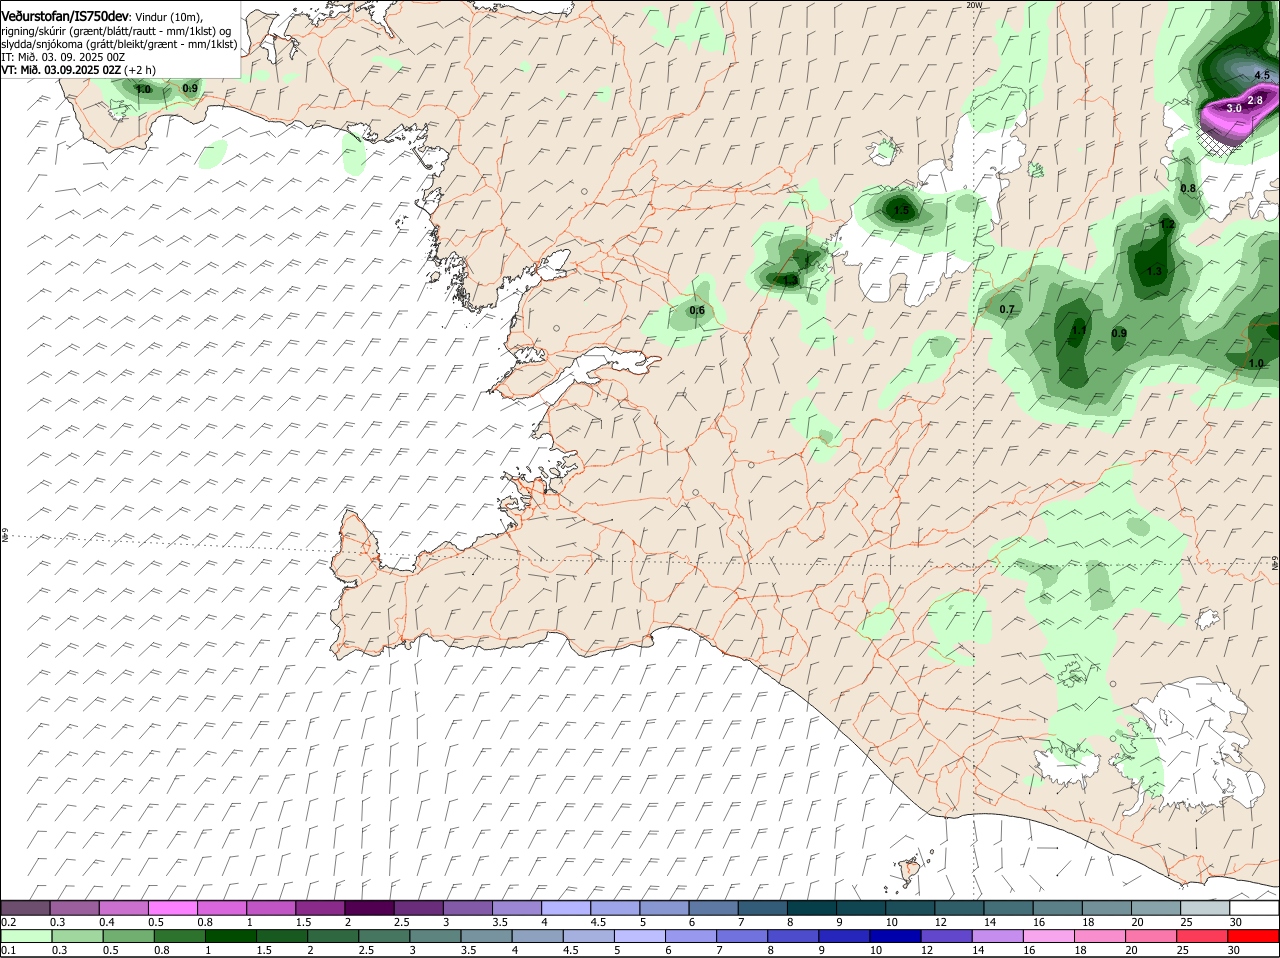1280x958 pixels.
Task: Click the 0.8 value label on the map
Action: point(1188,188)
